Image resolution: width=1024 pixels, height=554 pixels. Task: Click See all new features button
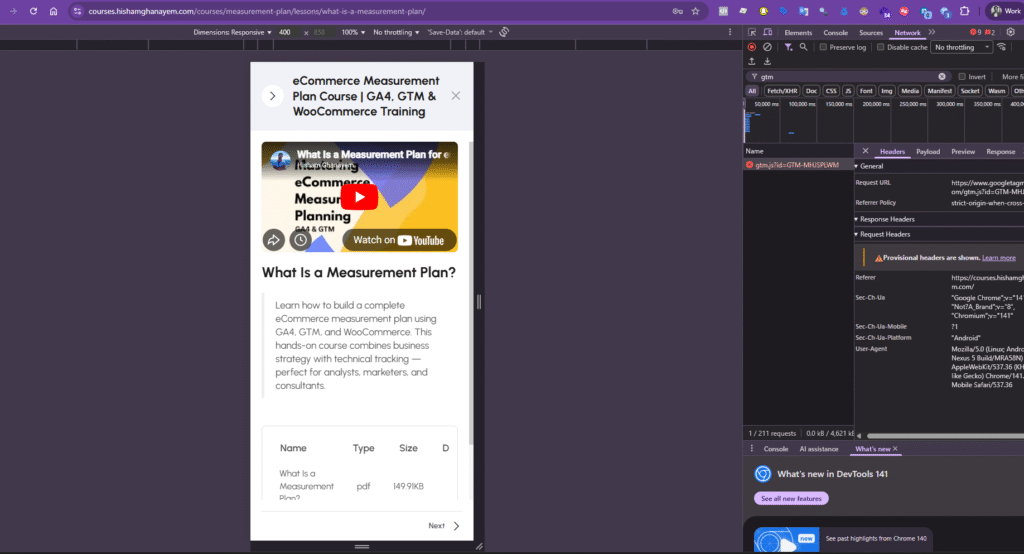pos(791,498)
